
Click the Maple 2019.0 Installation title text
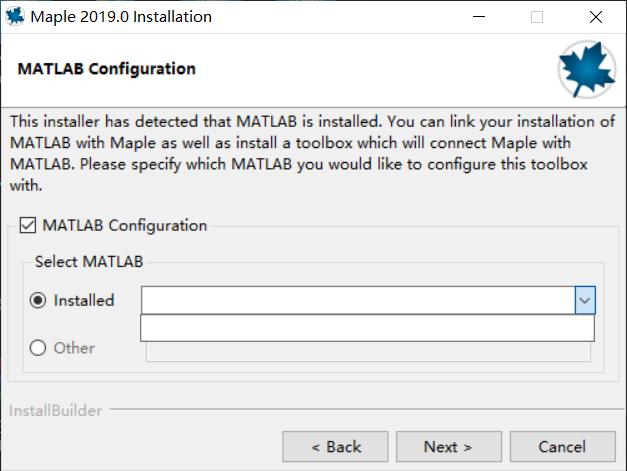pos(121,17)
